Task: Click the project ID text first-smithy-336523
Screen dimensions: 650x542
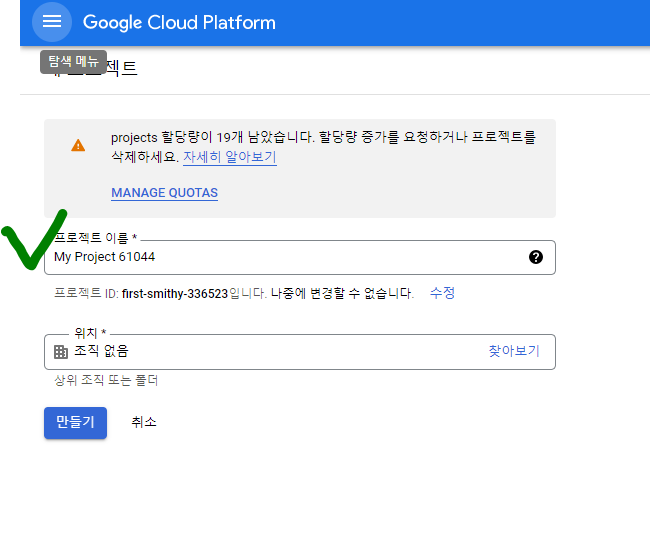Action: (x=175, y=294)
